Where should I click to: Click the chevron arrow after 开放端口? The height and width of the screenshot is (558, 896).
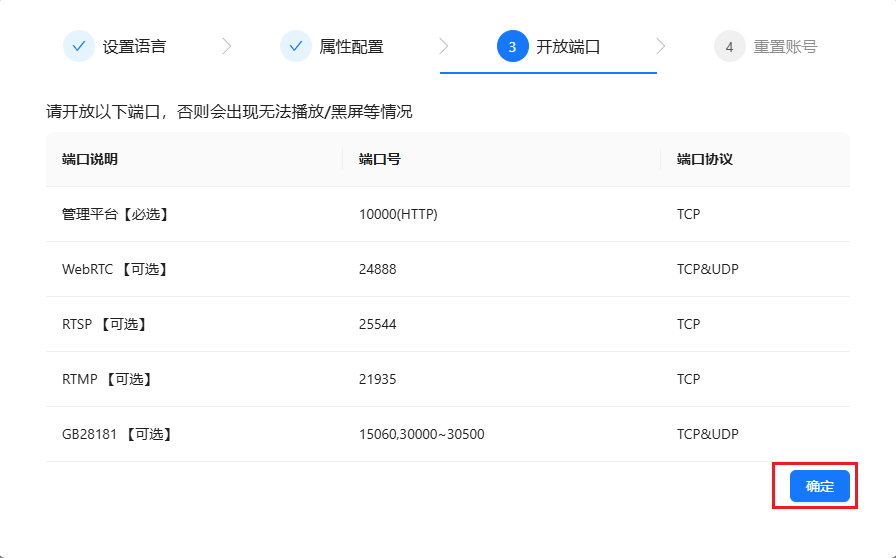click(660, 46)
